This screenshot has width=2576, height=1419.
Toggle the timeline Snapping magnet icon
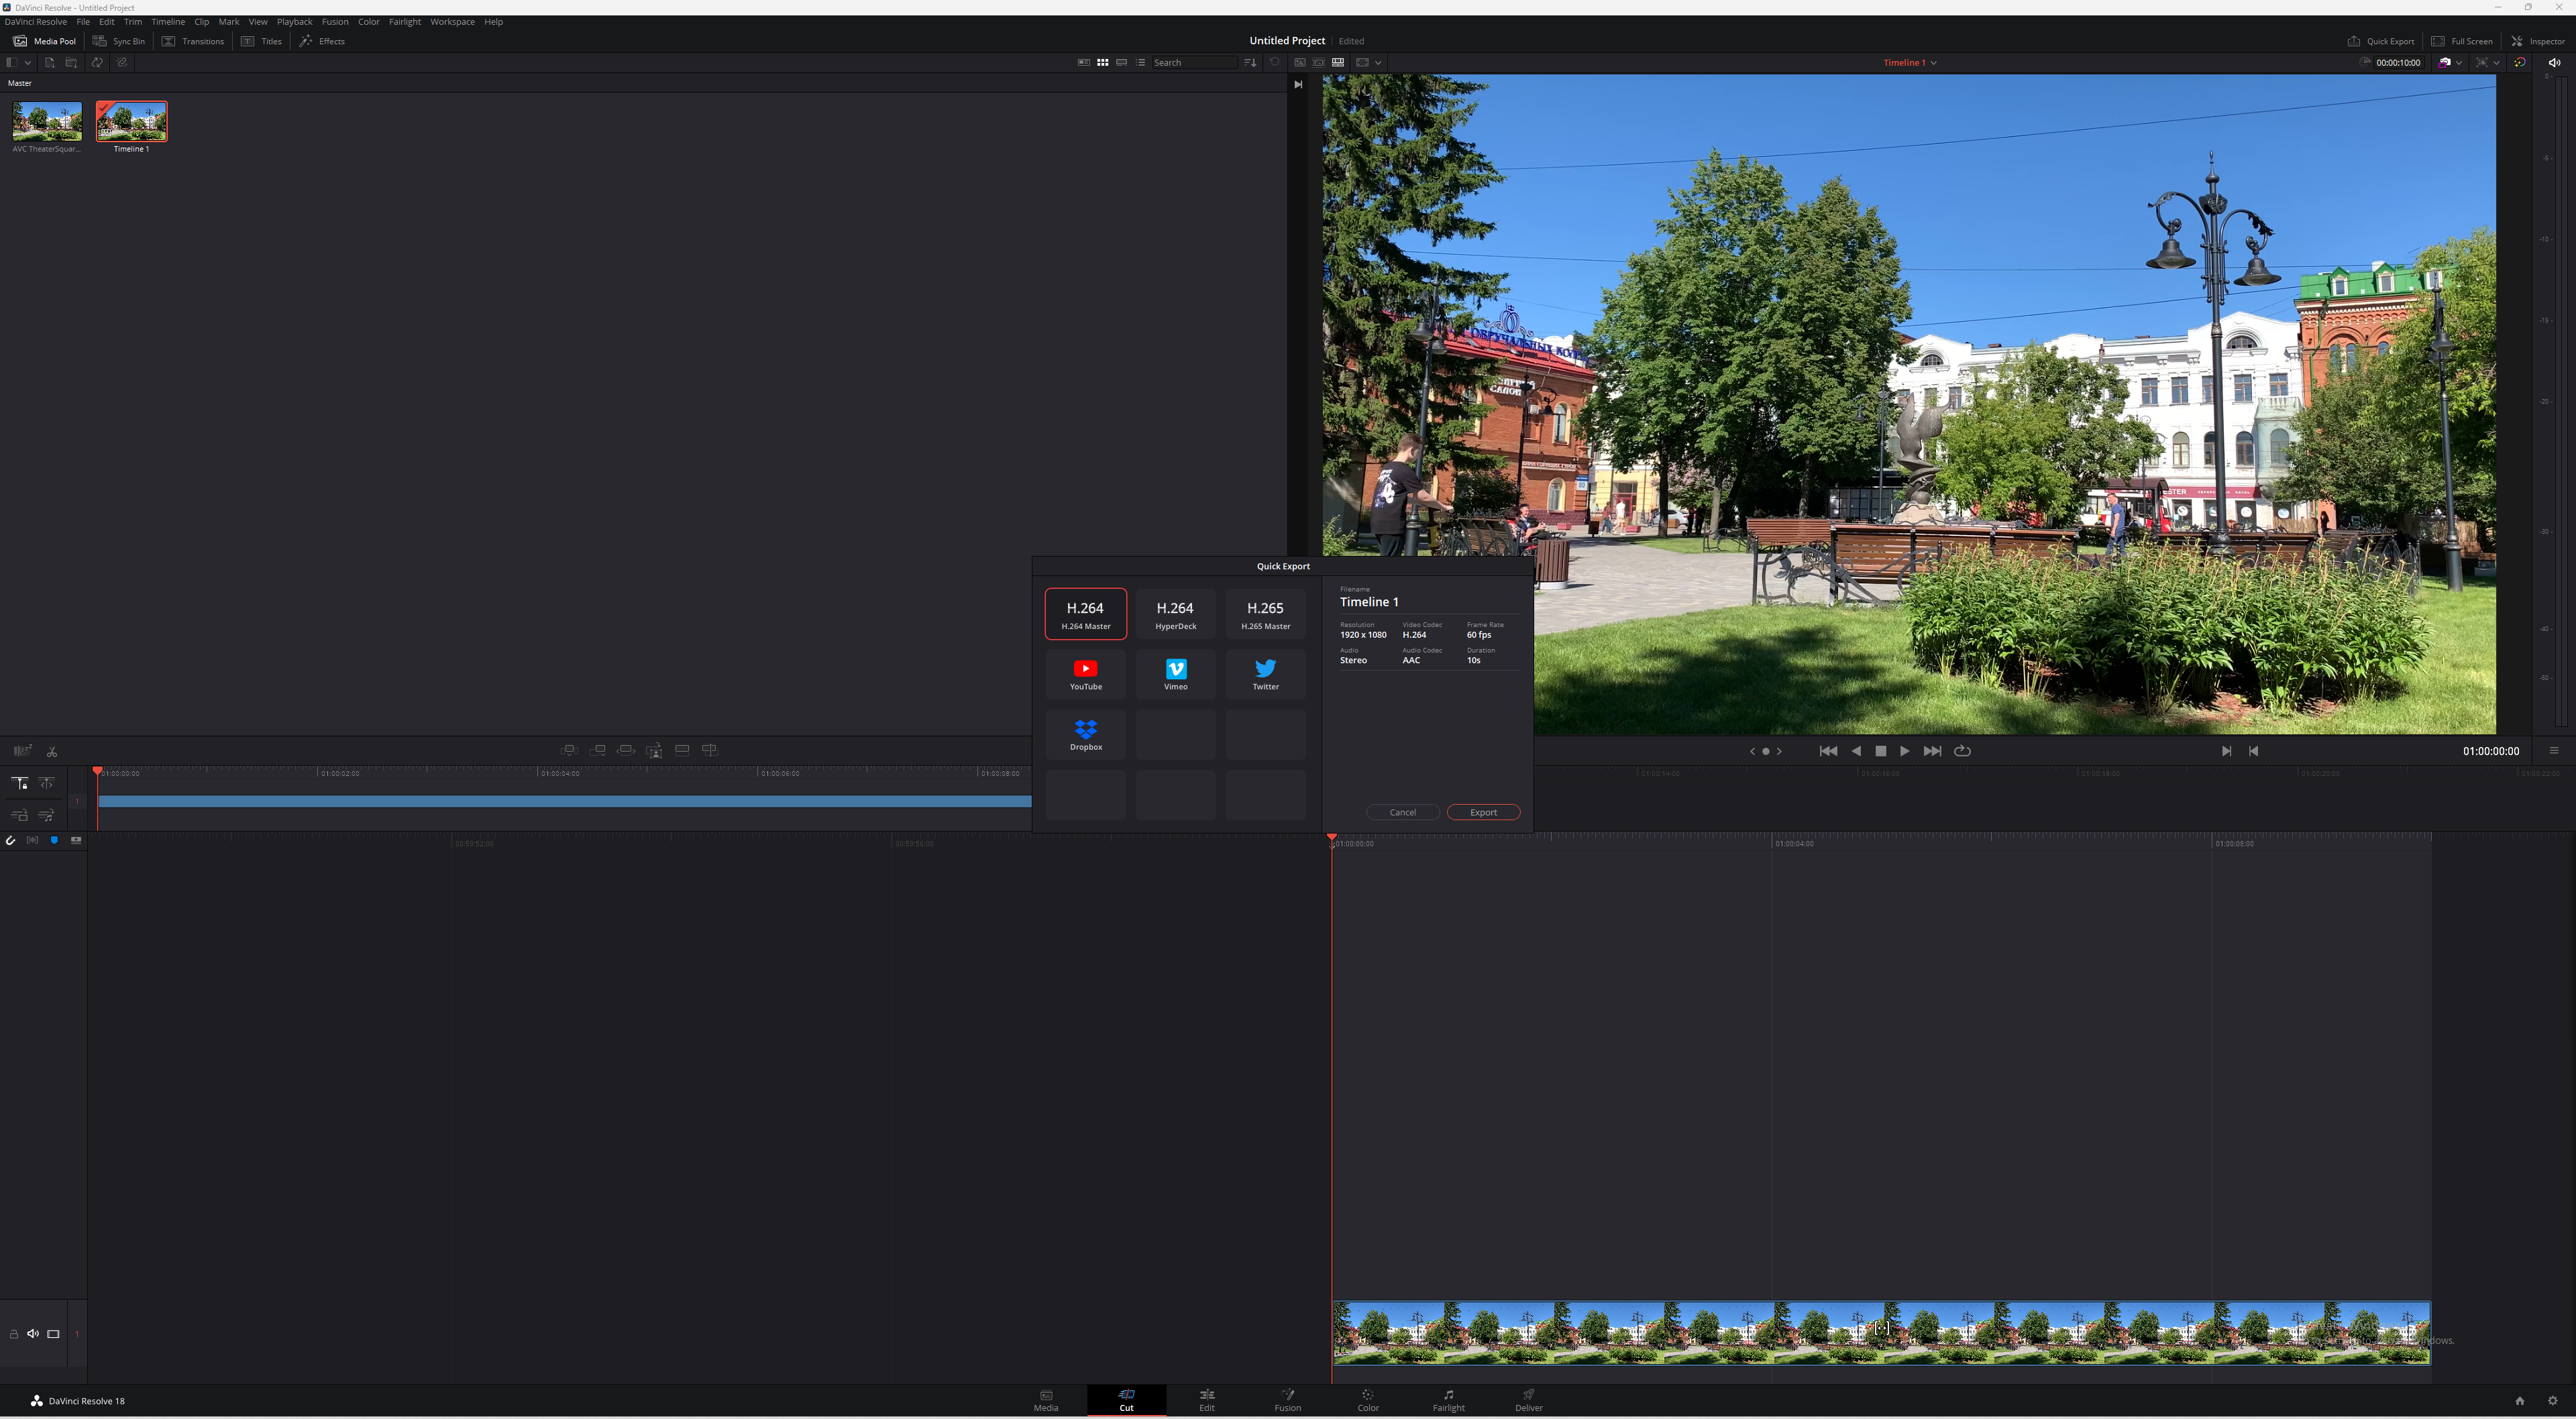tap(11, 840)
